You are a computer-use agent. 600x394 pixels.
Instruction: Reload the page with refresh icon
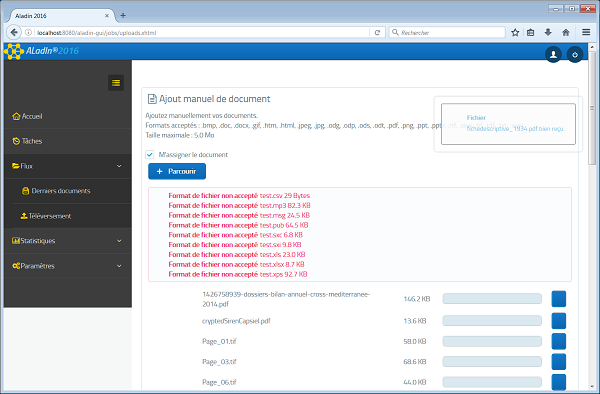coord(377,33)
